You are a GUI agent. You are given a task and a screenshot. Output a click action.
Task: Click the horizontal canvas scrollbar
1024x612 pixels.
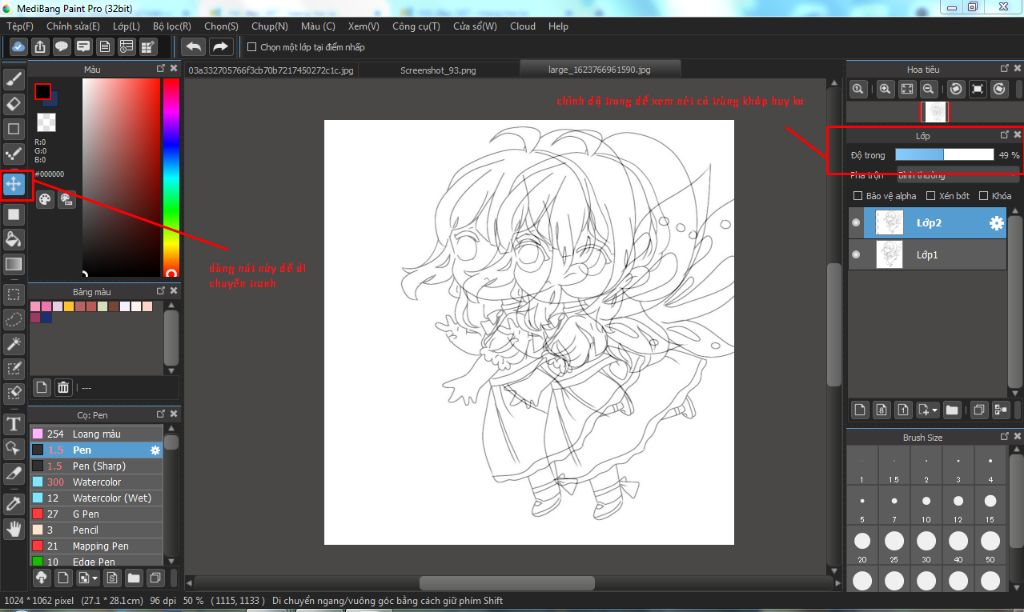tap(507, 582)
